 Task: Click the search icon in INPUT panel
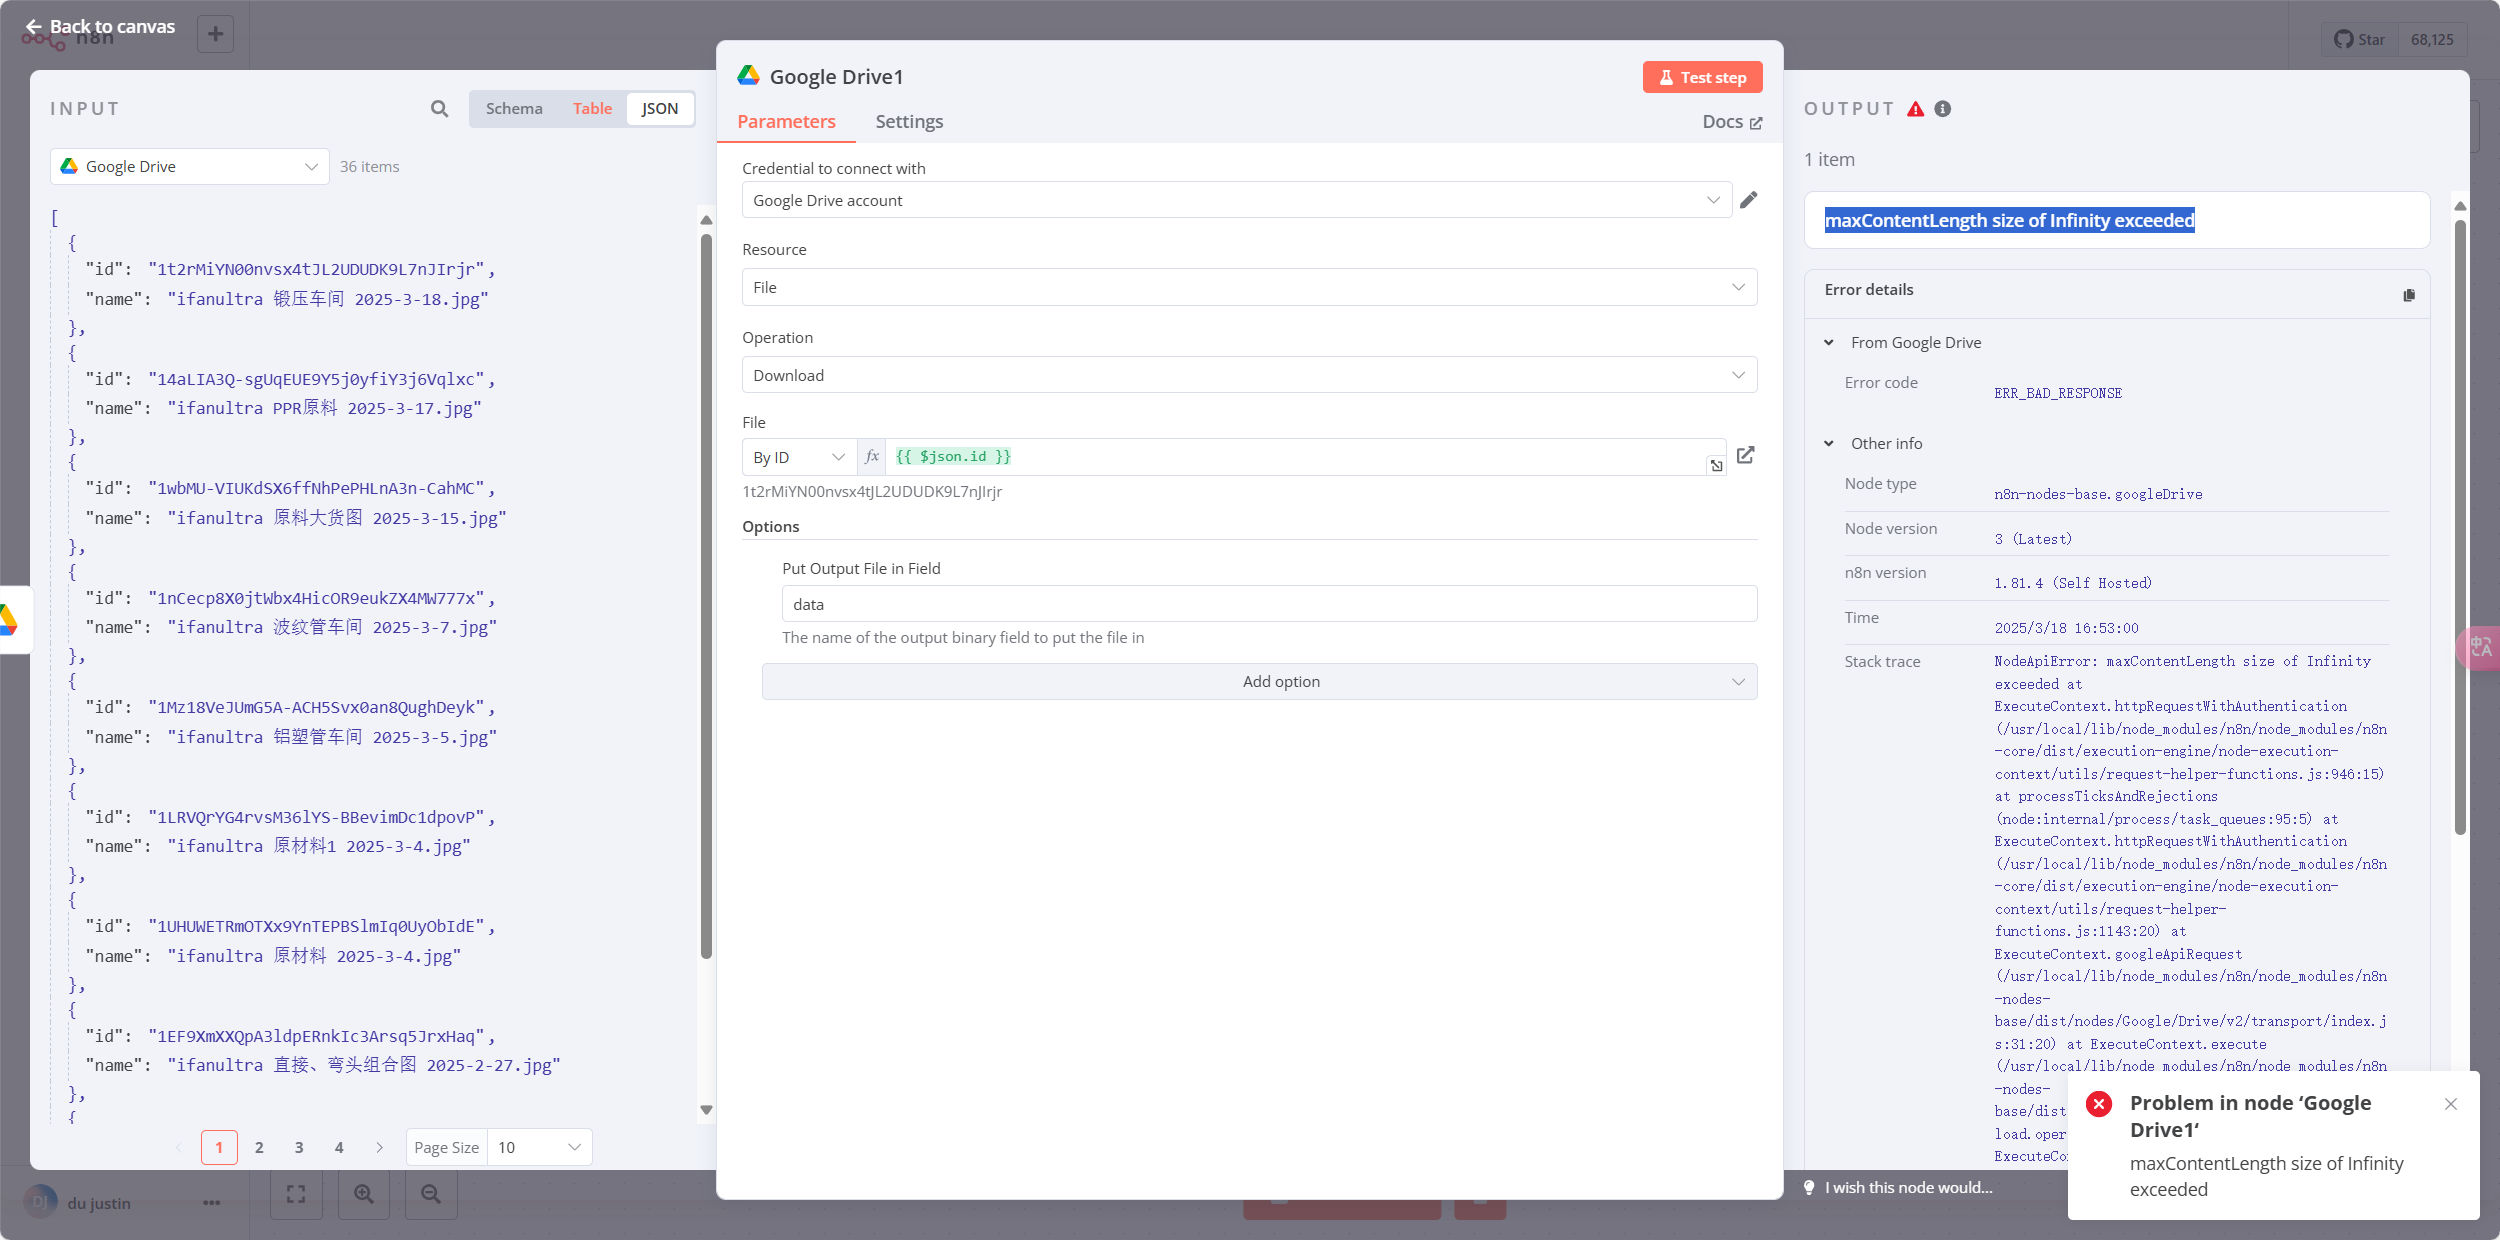pos(439,108)
